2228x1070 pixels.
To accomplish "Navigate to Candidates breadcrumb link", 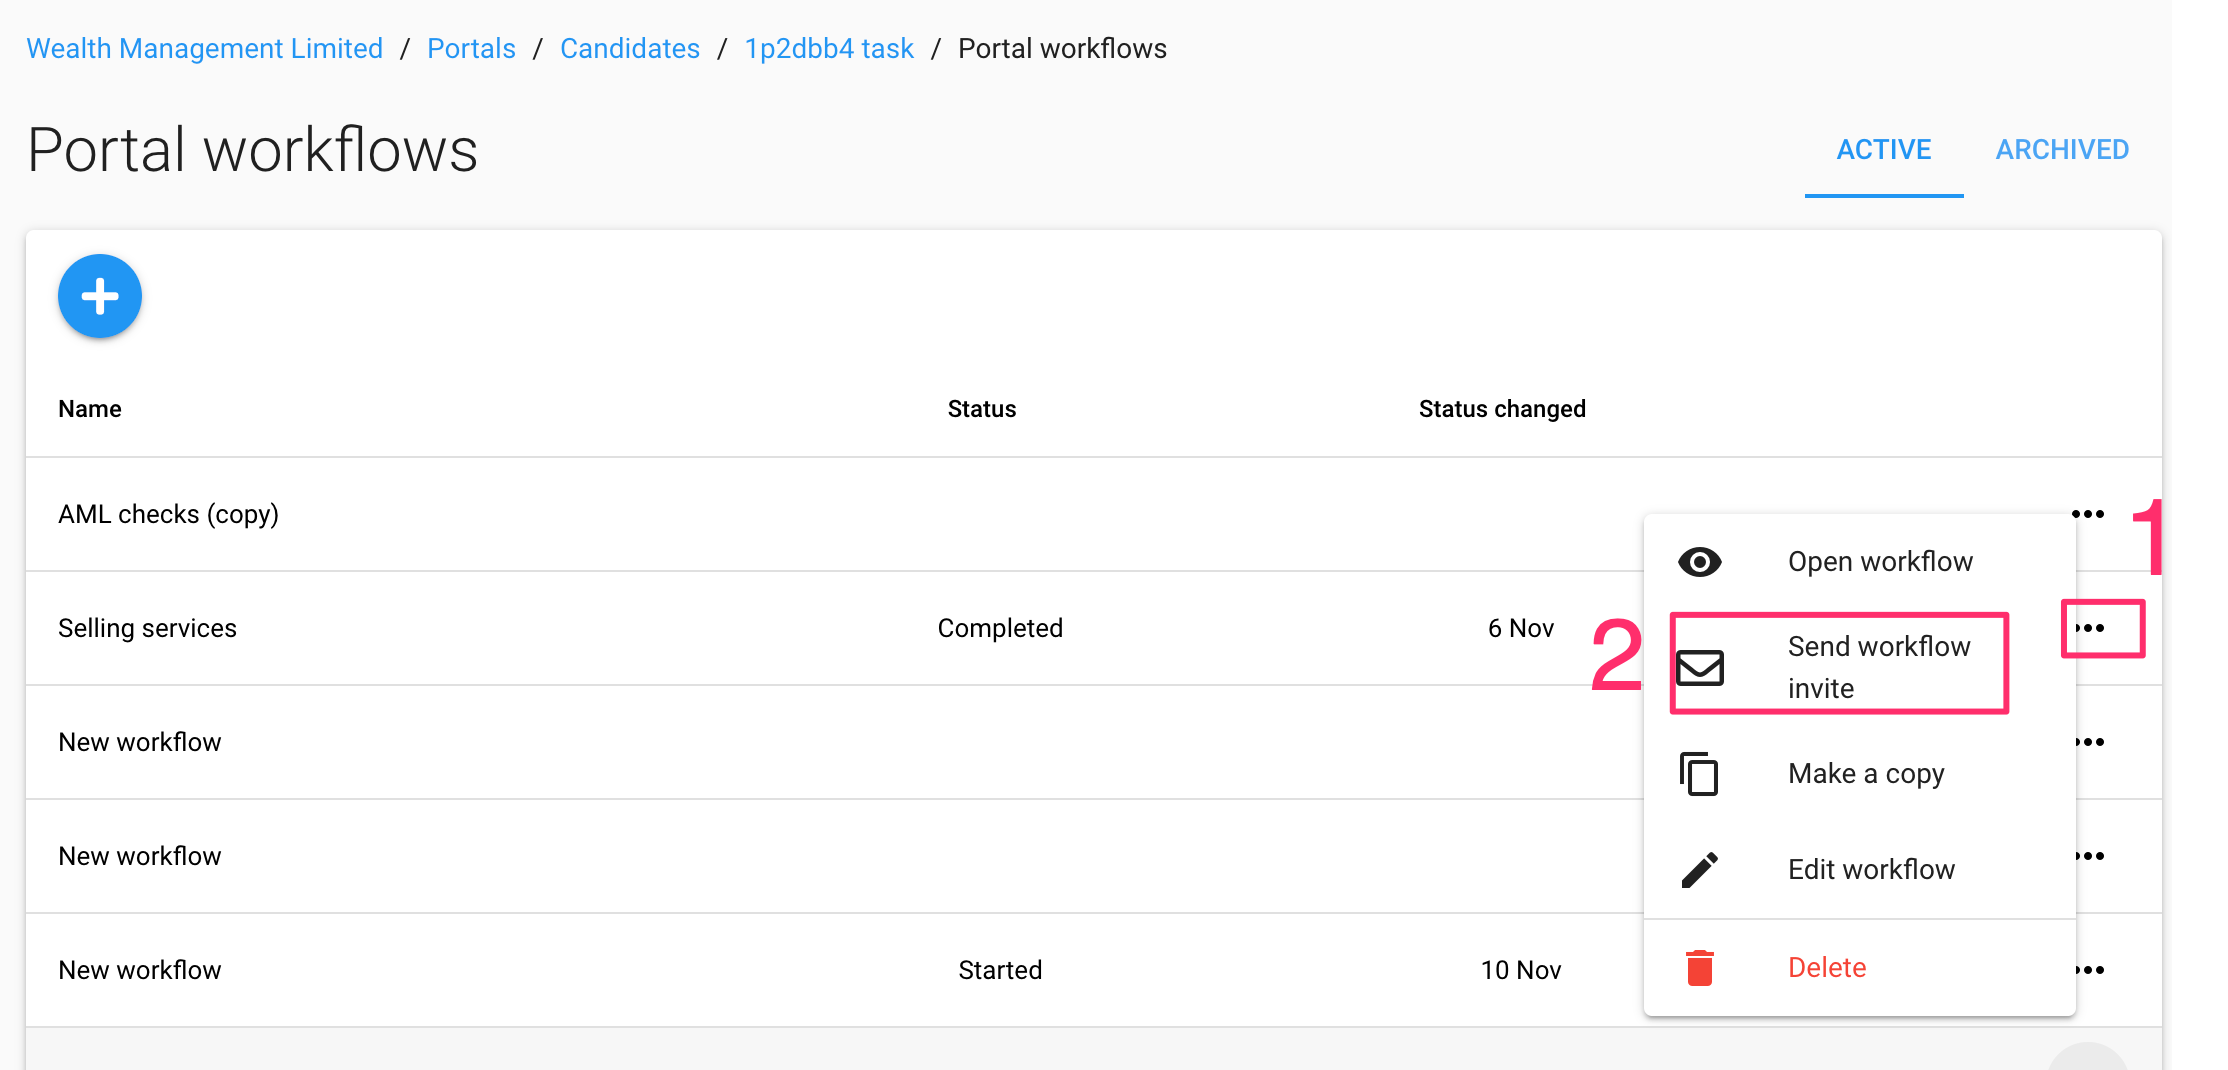I will 629,48.
